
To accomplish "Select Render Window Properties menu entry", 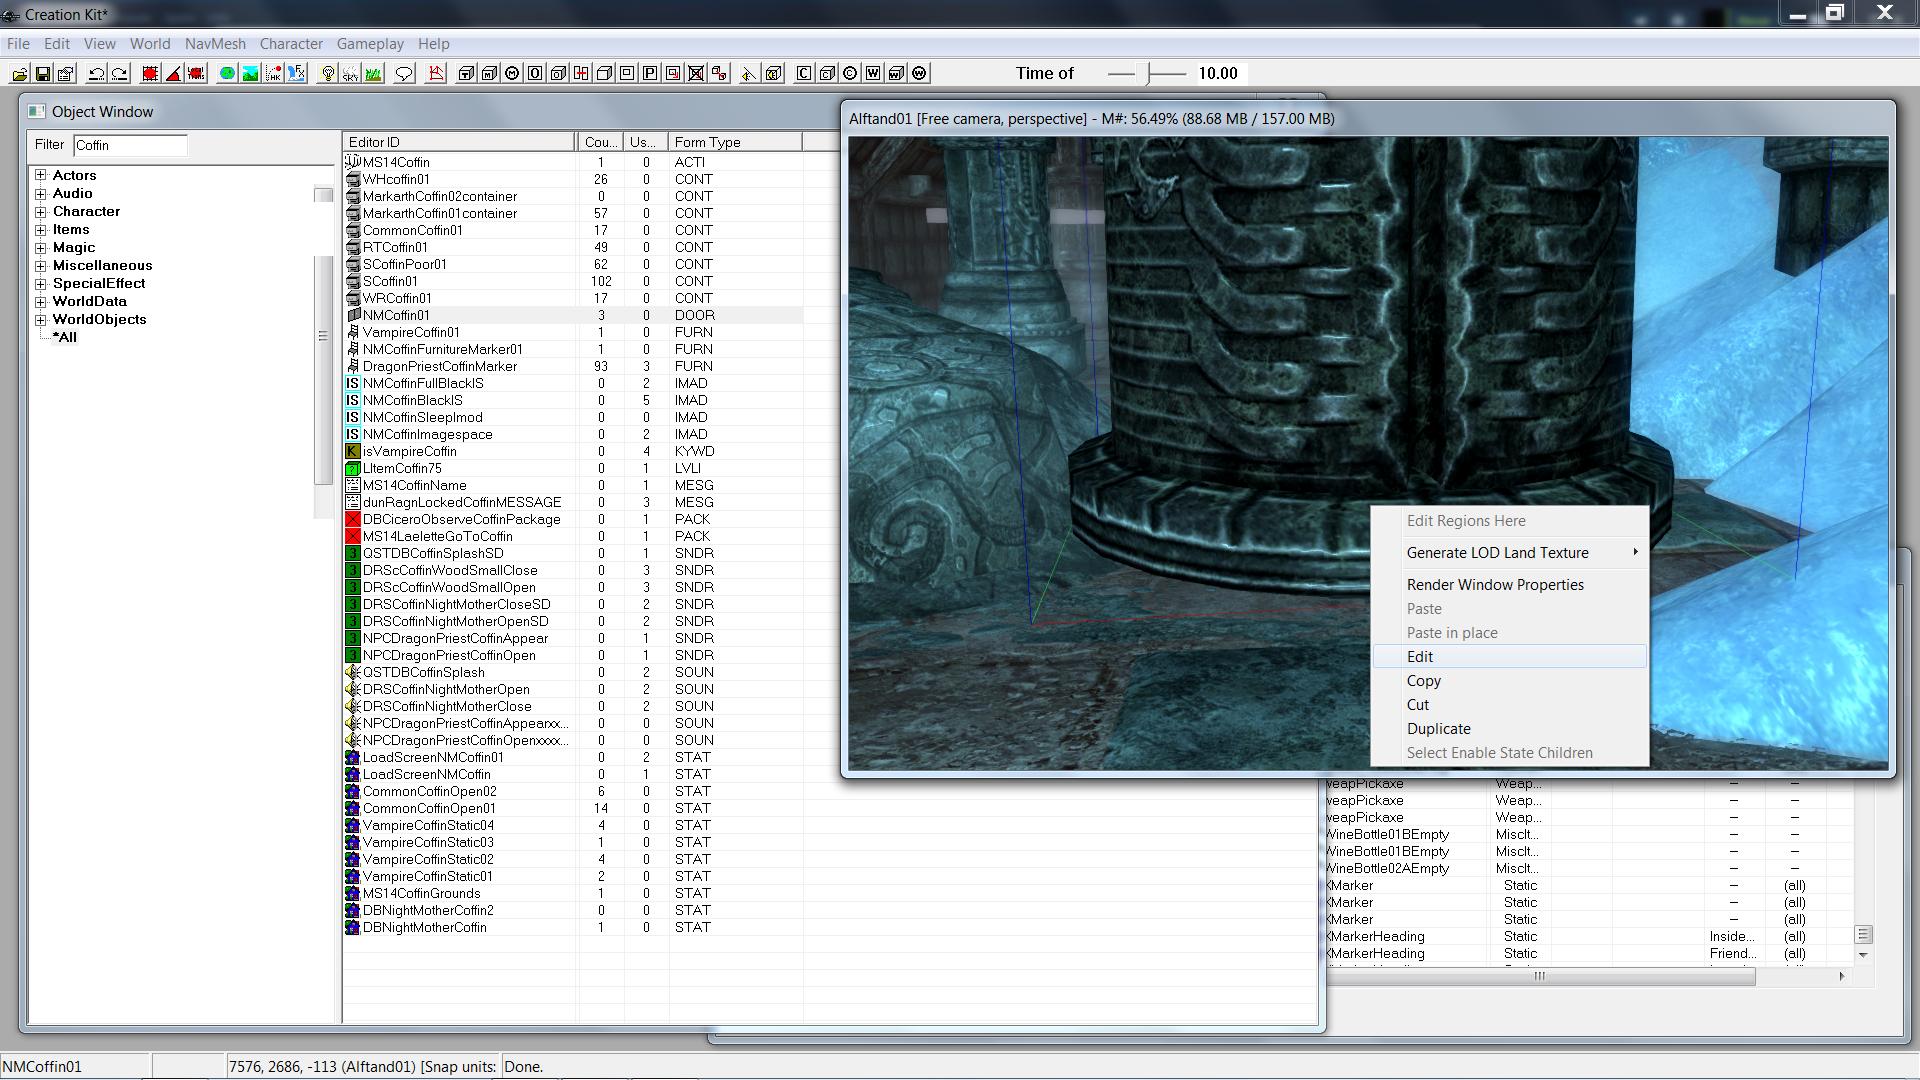I will point(1495,585).
